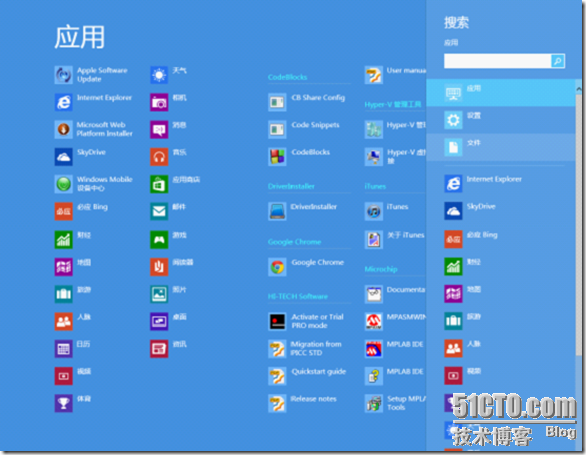Open the Weather sun app
Screen dimensions: 586x455
tap(169, 75)
